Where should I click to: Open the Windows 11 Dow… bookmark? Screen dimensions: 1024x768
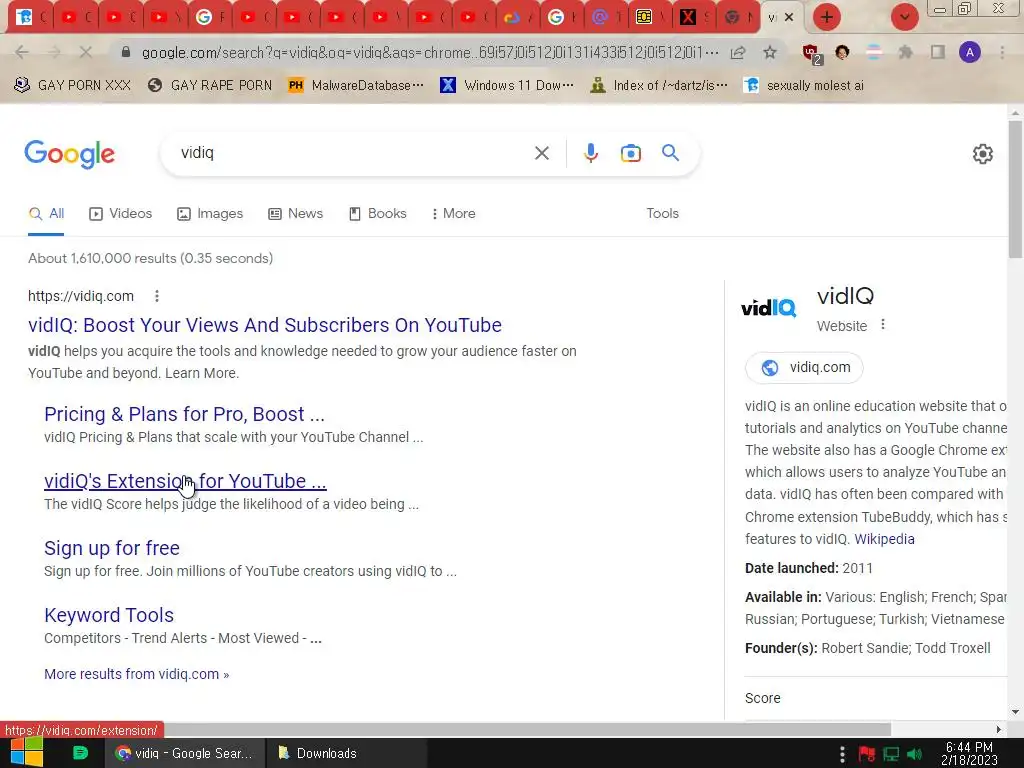(x=507, y=86)
